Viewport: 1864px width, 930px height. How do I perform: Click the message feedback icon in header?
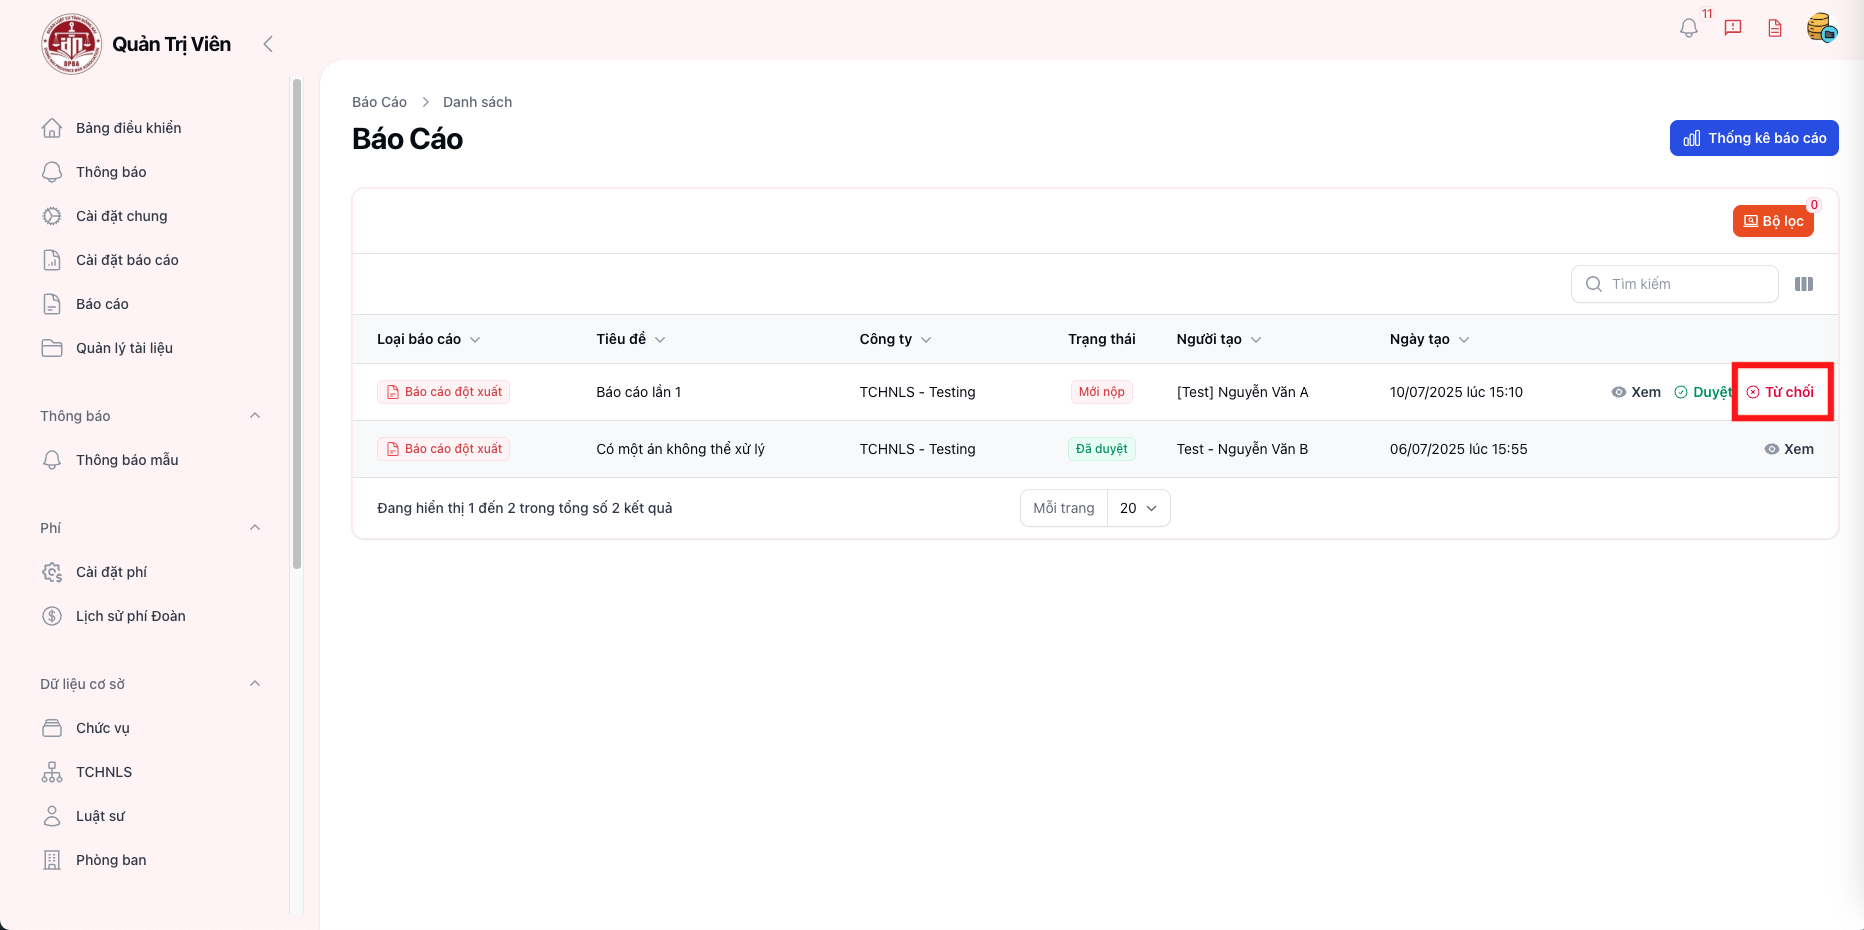(x=1733, y=28)
